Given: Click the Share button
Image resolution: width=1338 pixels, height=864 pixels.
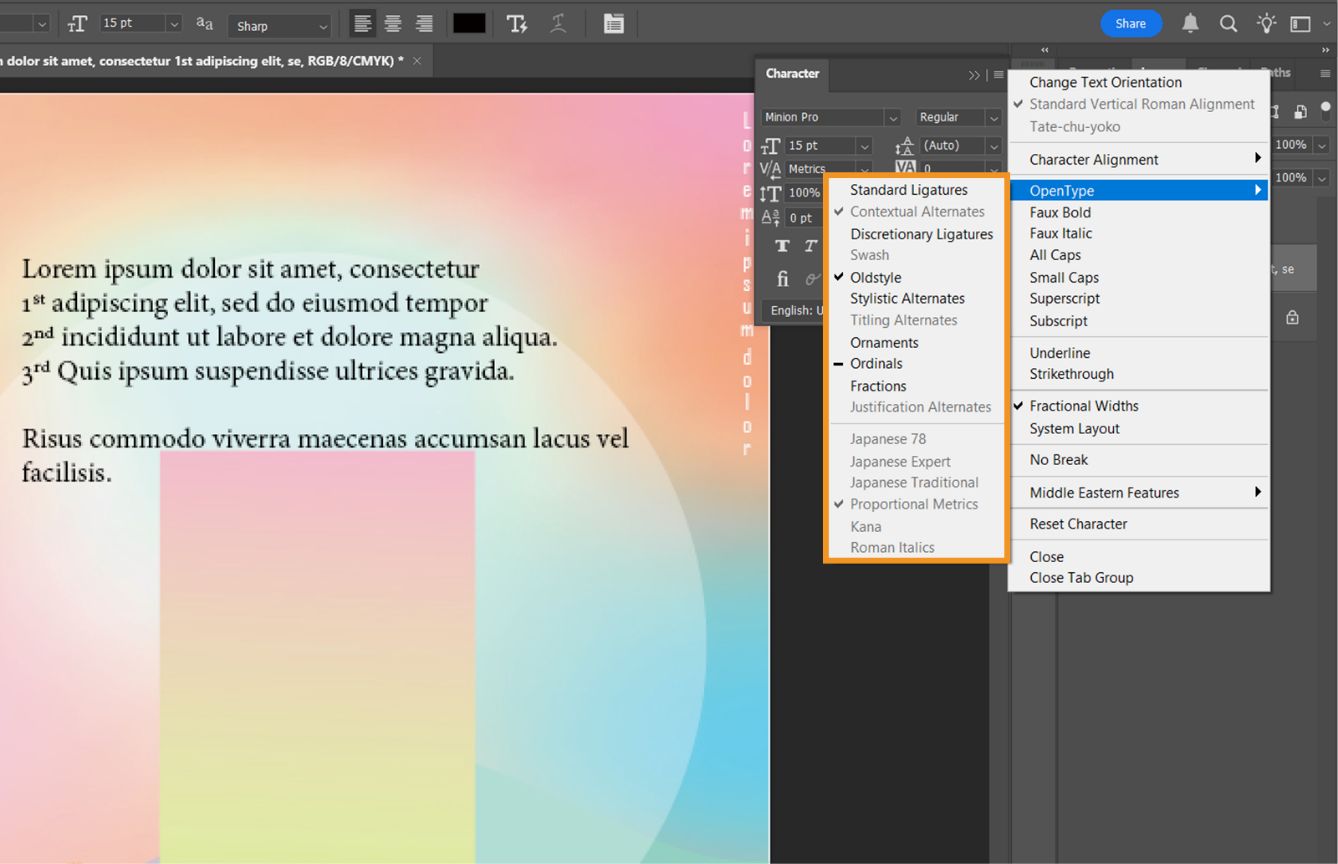Looking at the screenshot, I should pos(1131,22).
